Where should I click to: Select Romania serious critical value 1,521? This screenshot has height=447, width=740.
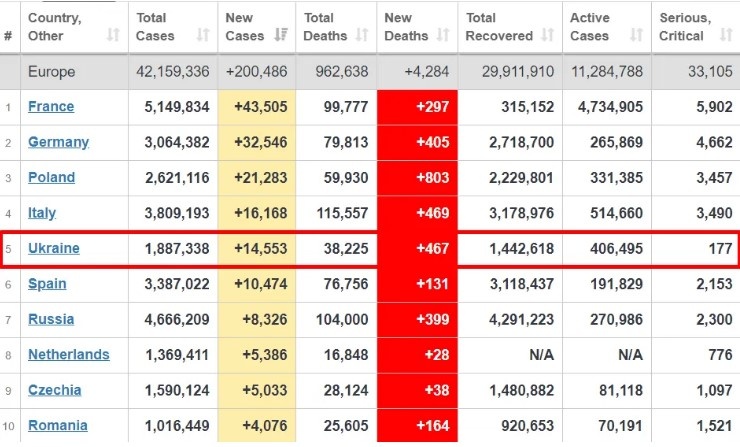click(x=715, y=425)
